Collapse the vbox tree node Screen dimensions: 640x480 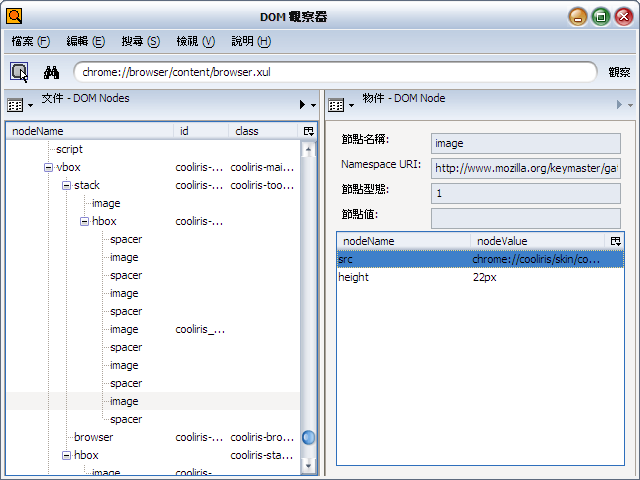[x=48, y=168]
